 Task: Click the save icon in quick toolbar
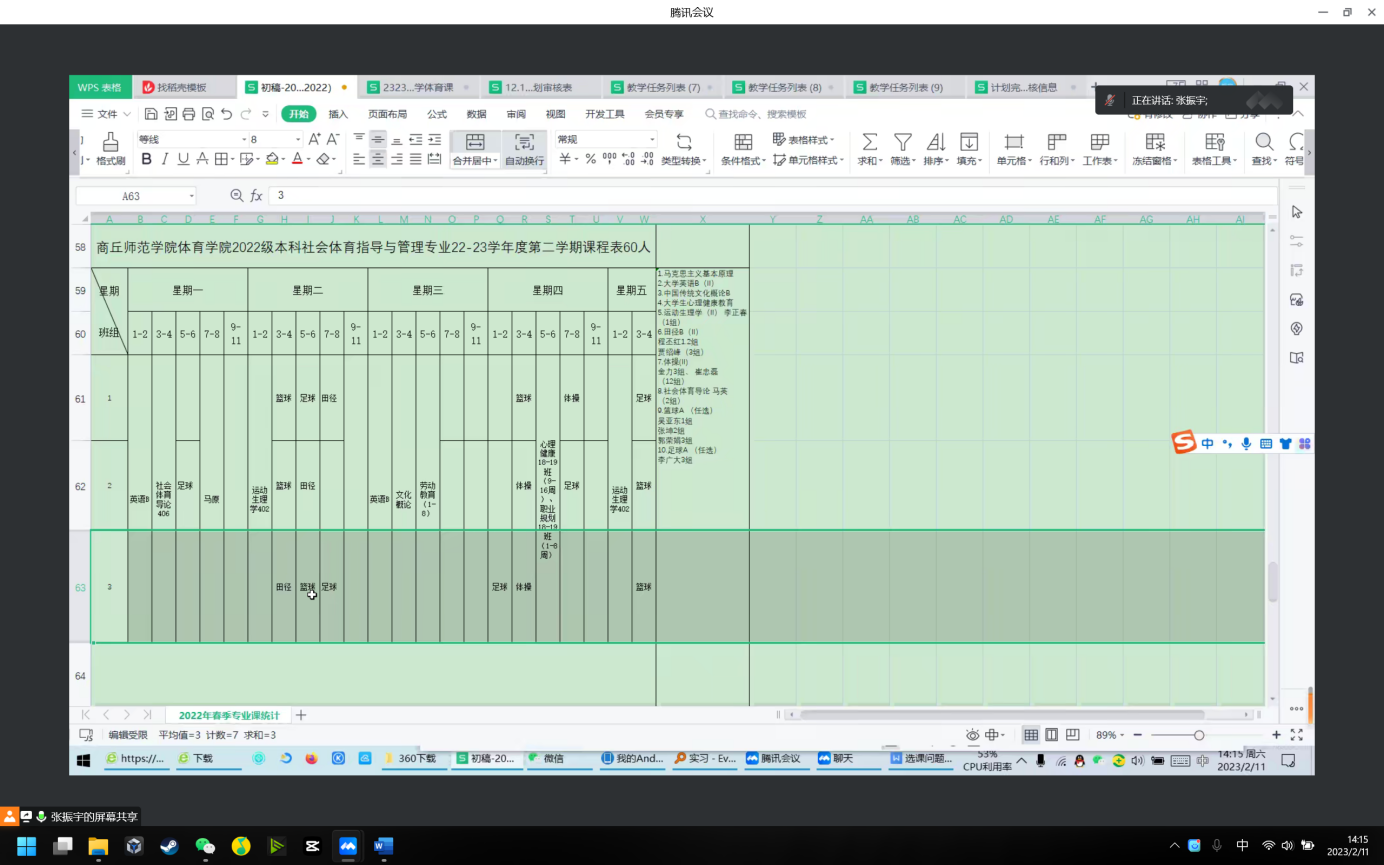coord(151,114)
